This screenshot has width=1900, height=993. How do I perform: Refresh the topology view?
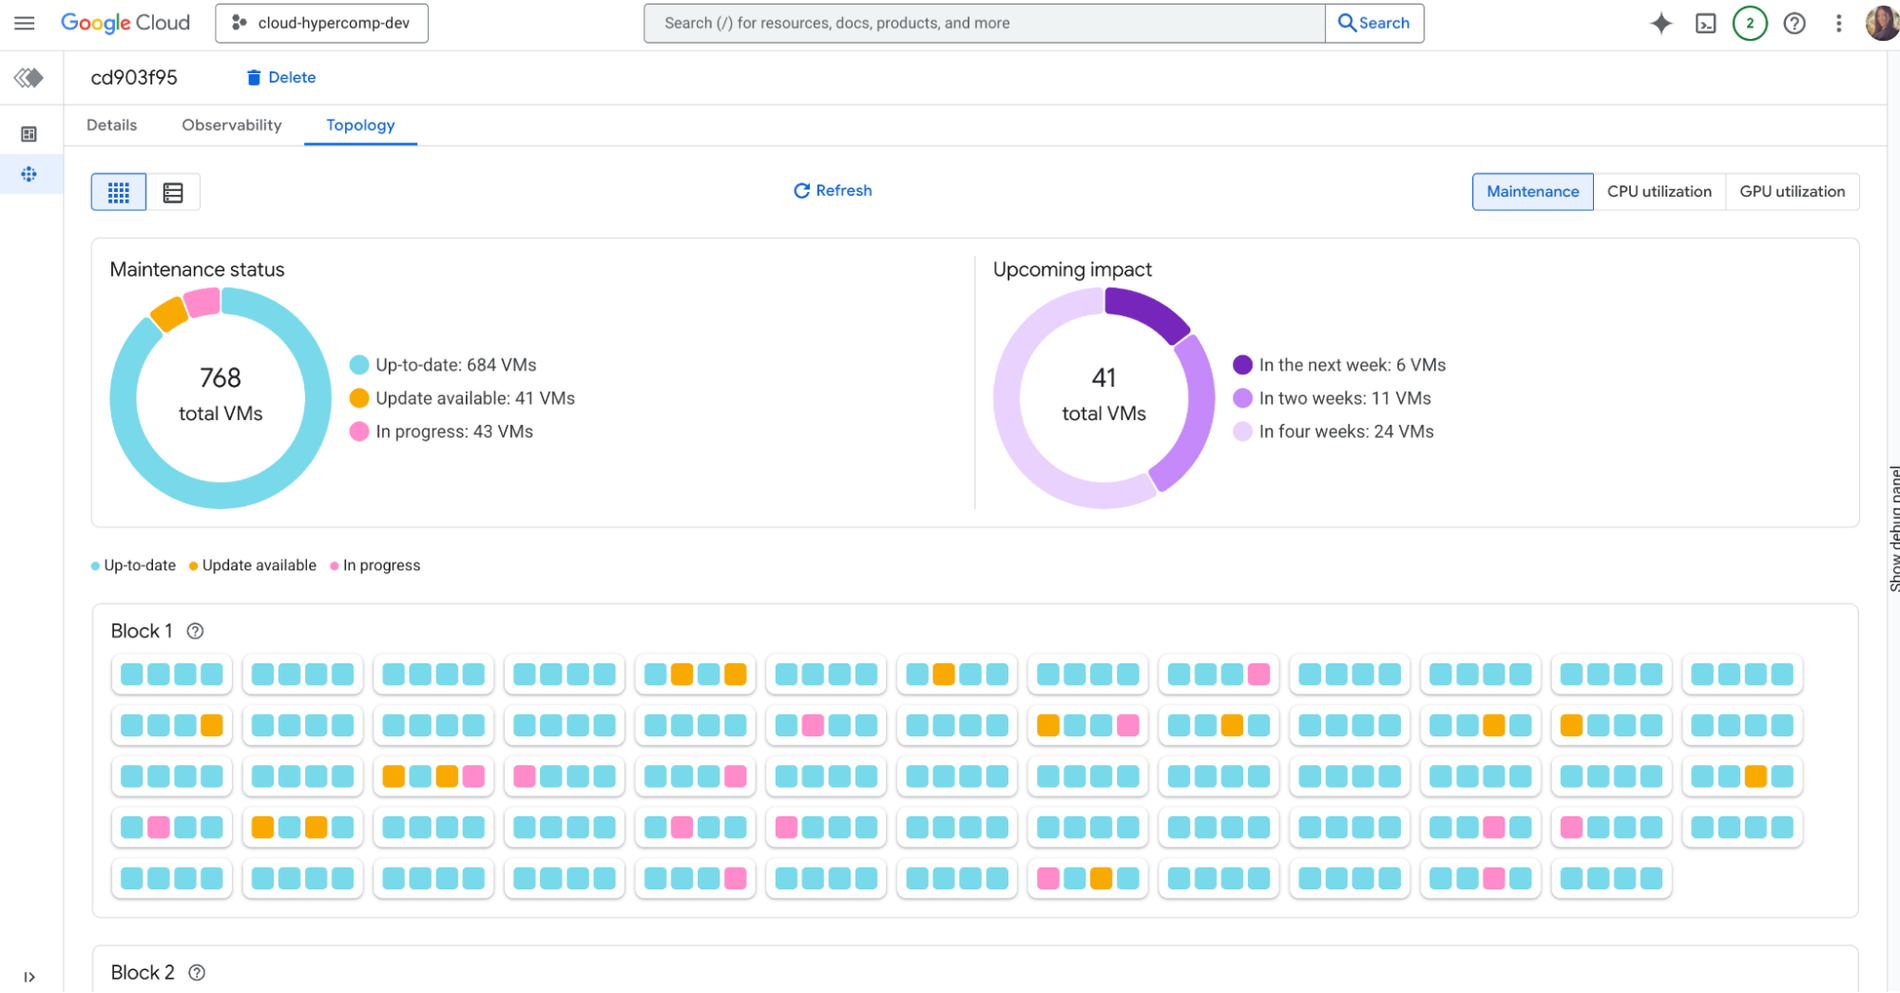pos(833,190)
